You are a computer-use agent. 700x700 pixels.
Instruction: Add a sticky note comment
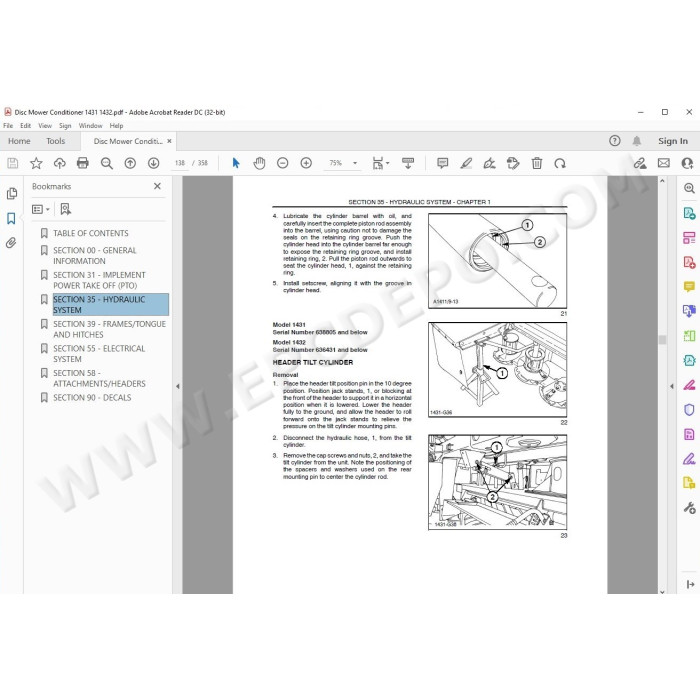(442, 163)
